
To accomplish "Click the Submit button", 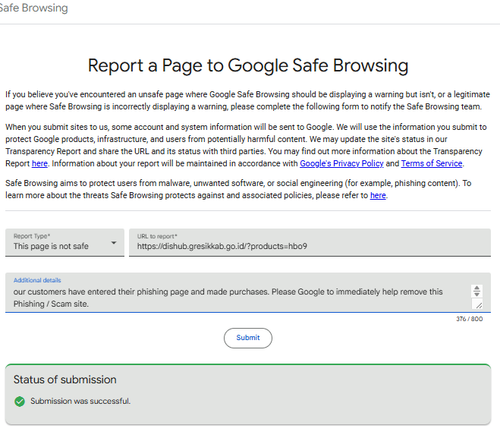I will [248, 338].
